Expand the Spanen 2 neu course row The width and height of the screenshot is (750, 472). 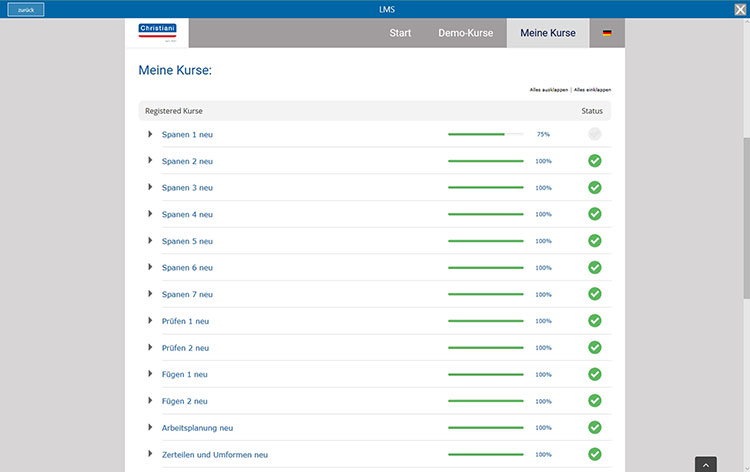pyautogui.click(x=150, y=160)
